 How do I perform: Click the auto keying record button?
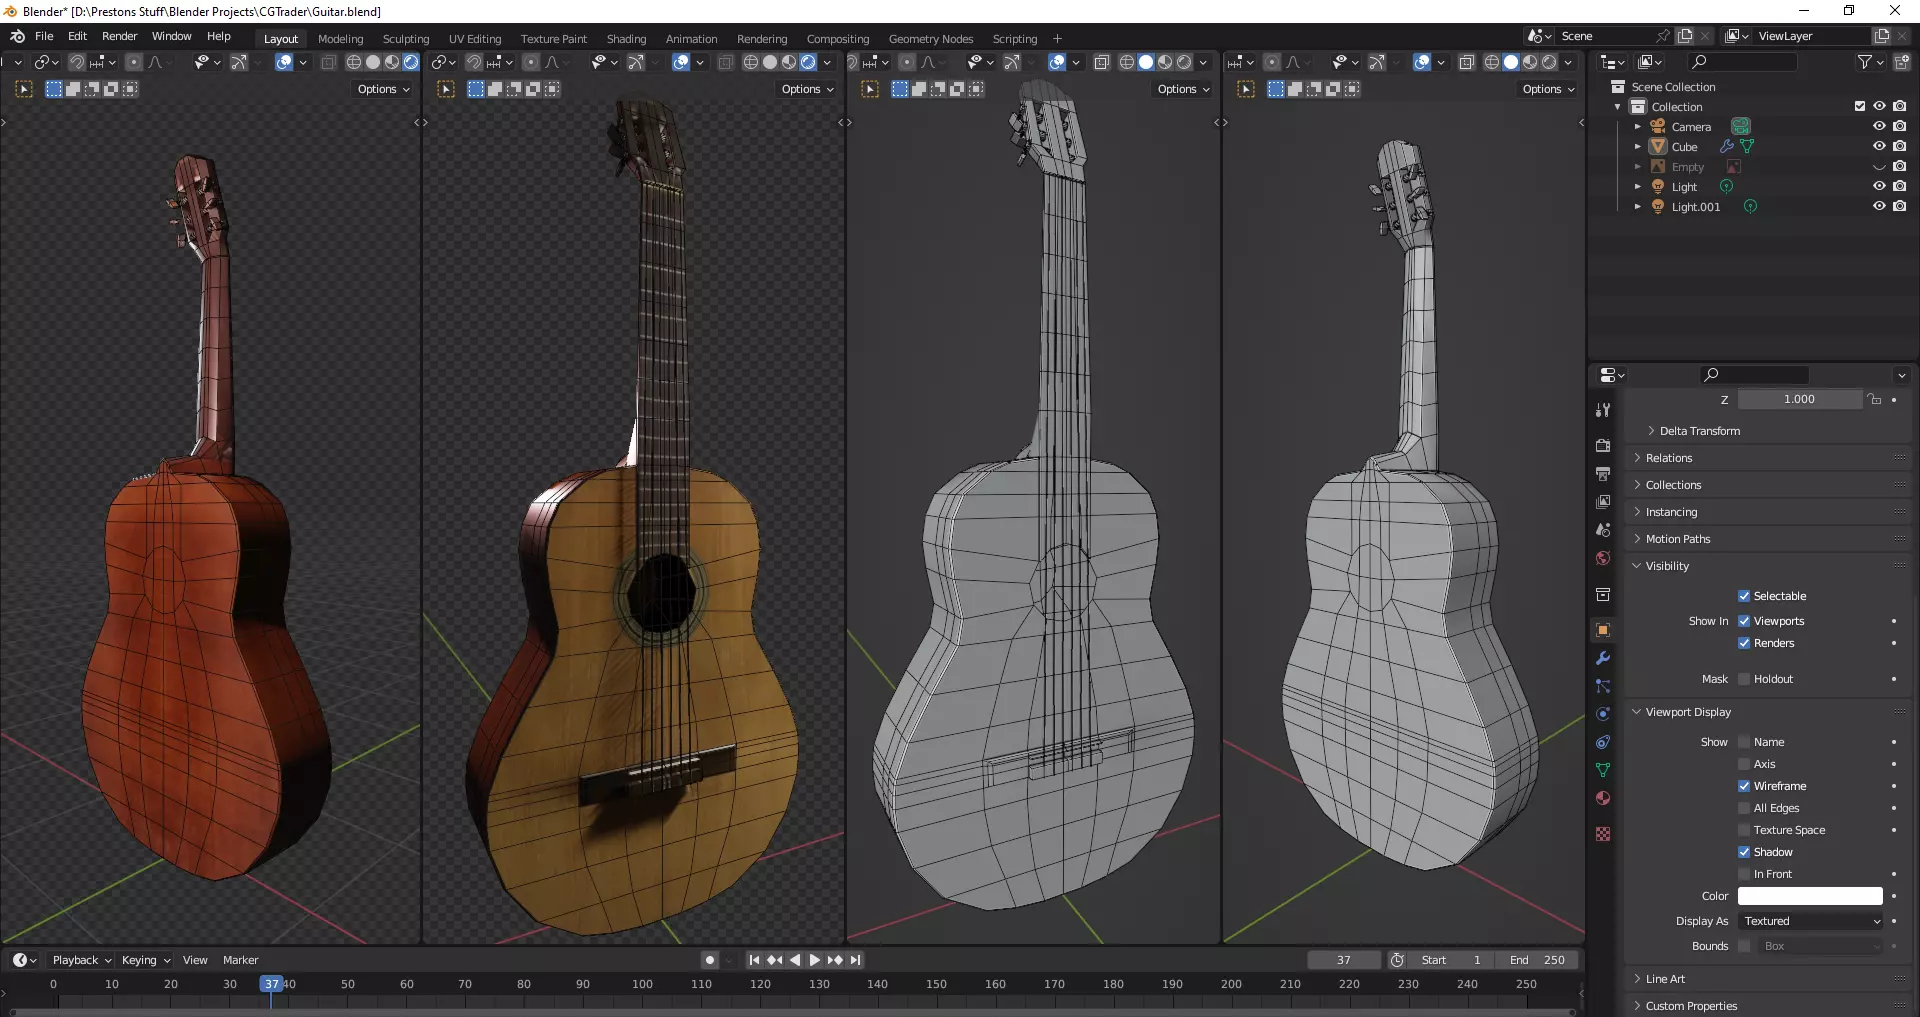tap(710, 960)
